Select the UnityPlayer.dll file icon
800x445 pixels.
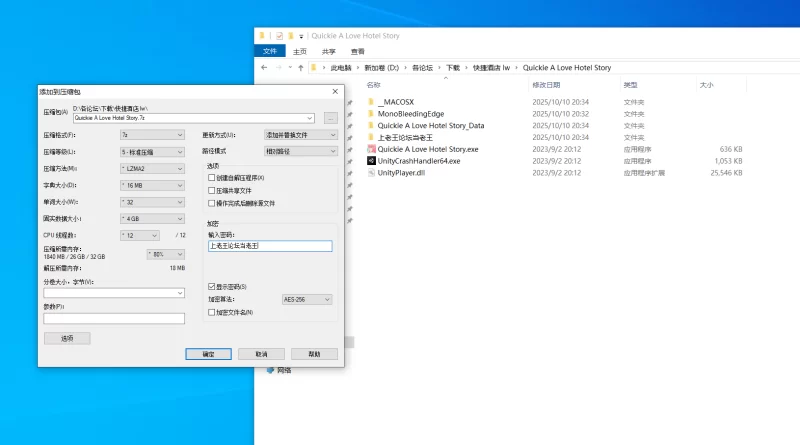tap(371, 173)
